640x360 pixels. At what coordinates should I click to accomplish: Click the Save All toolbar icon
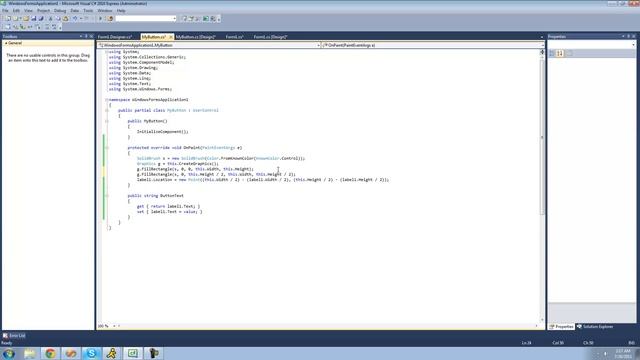(x=41, y=18)
